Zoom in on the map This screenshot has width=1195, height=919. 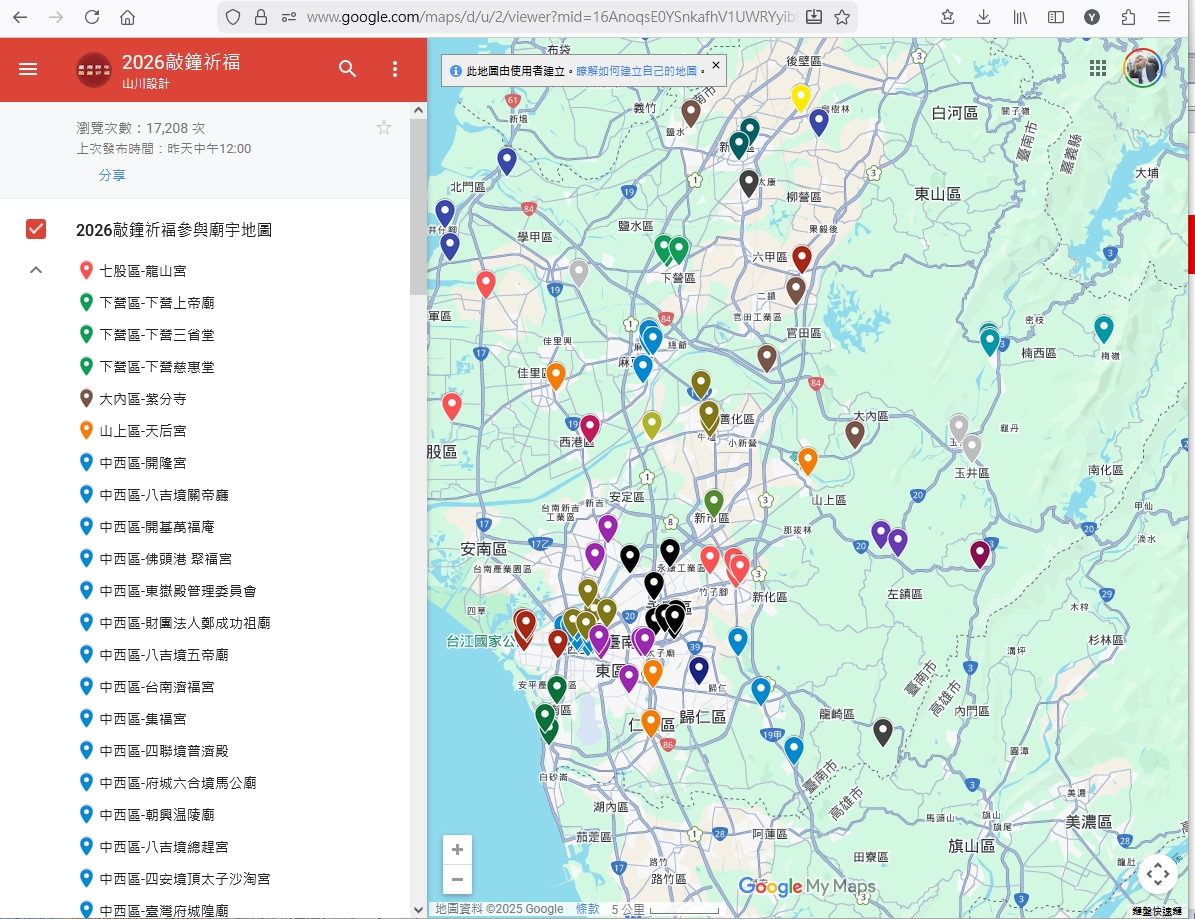point(457,850)
